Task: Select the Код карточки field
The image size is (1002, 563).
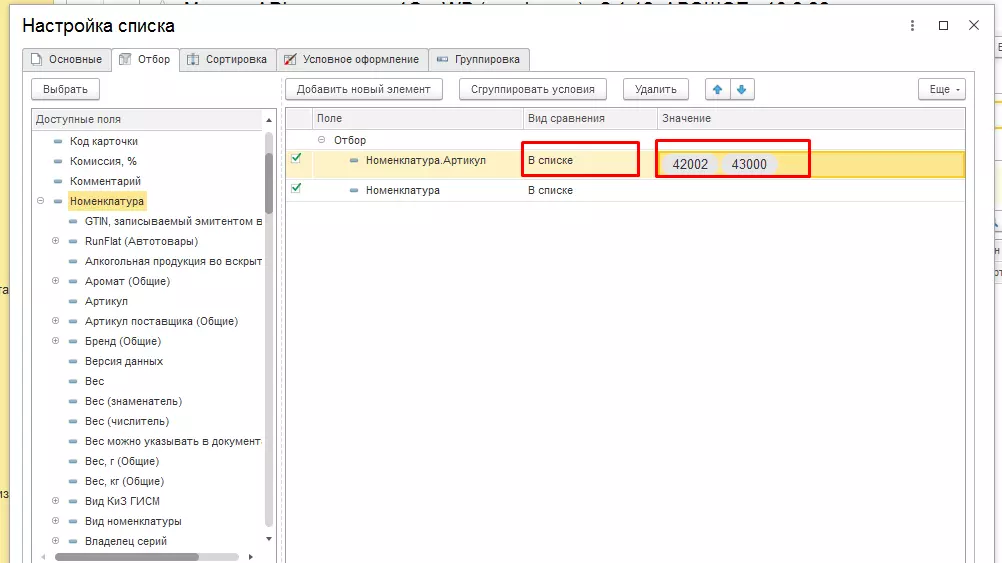Action: pos(104,141)
